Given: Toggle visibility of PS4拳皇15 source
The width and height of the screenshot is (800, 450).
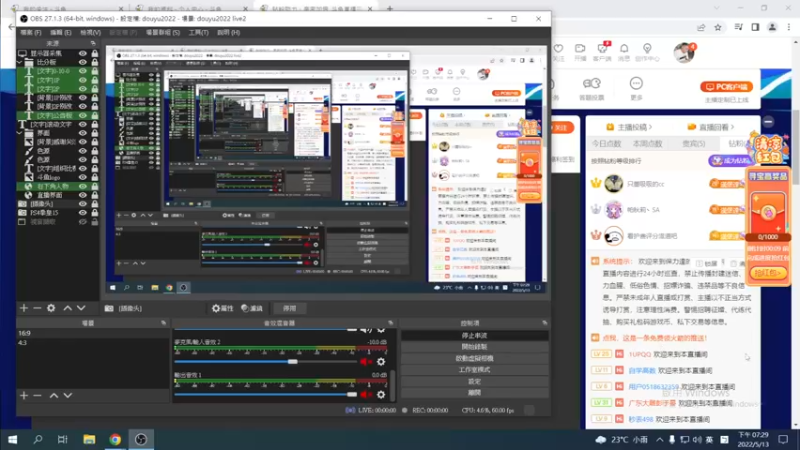Looking at the screenshot, I should point(82,213).
